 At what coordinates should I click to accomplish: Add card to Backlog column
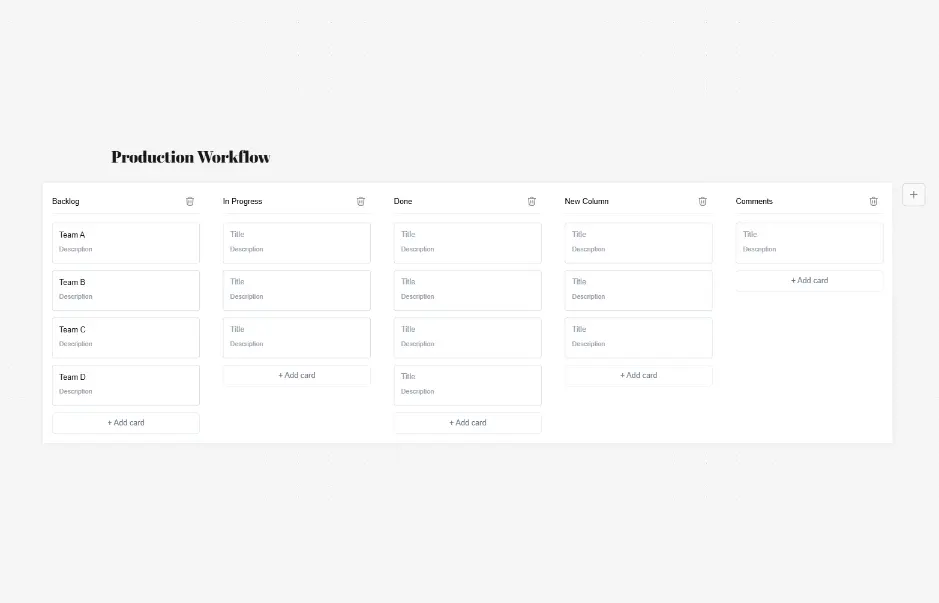126,423
